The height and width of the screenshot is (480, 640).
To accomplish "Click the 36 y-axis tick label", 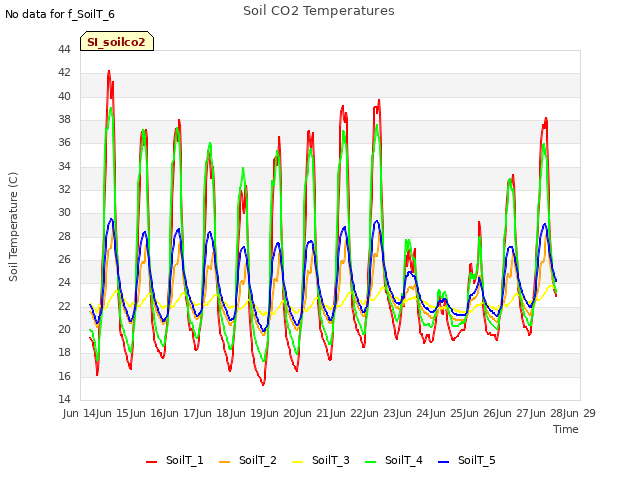I will point(64,143).
